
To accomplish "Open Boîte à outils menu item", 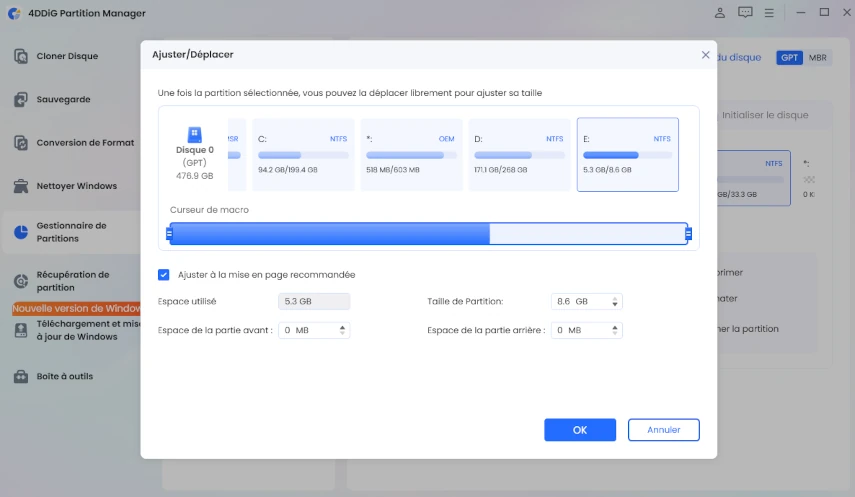I will tap(64, 376).
